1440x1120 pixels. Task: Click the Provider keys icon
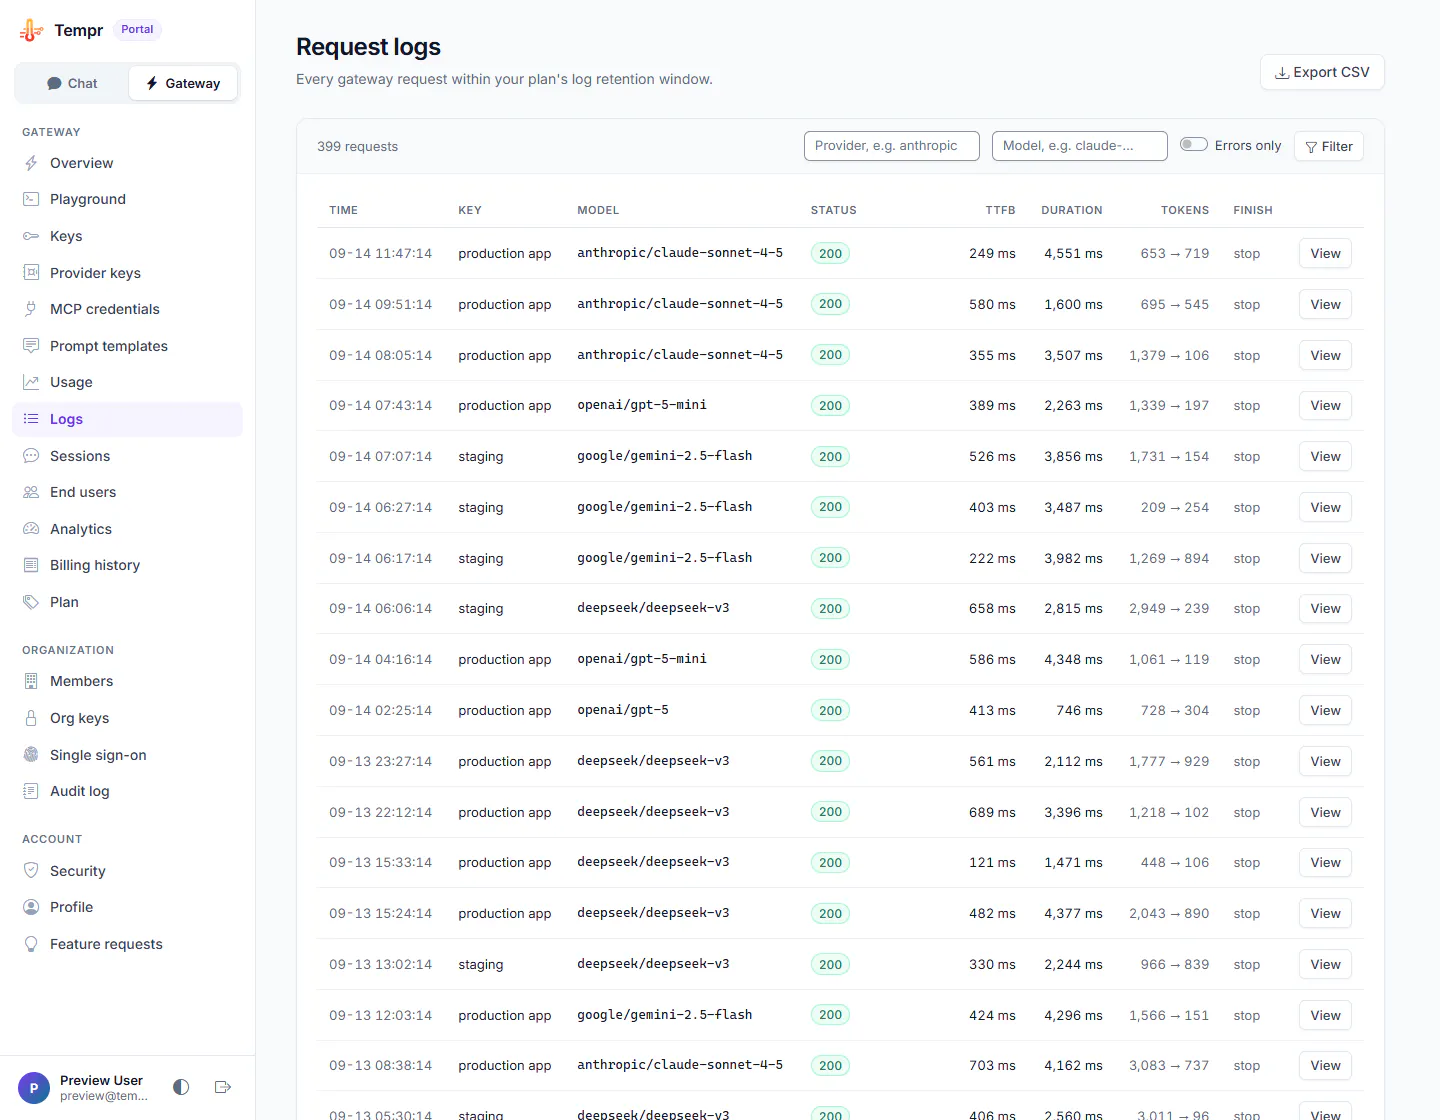[x=31, y=273]
